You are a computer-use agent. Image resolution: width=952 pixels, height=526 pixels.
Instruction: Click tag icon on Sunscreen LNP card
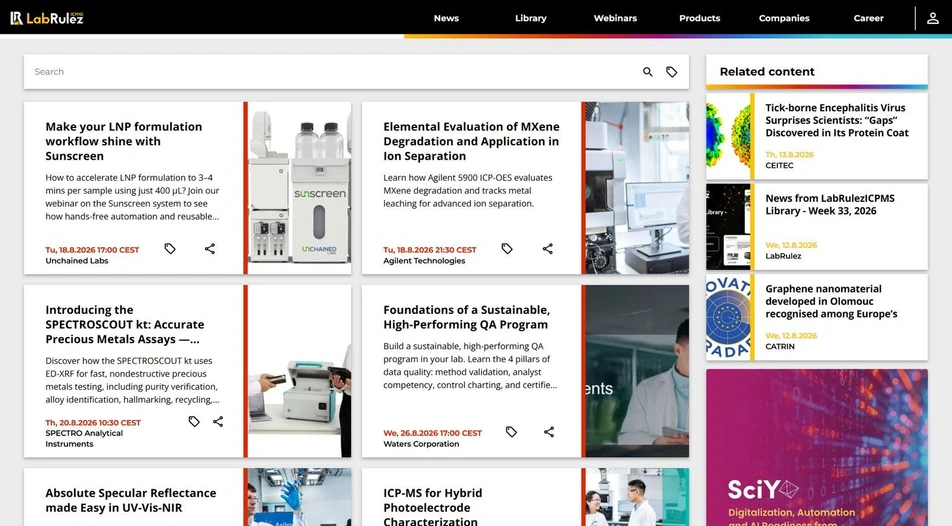point(170,248)
